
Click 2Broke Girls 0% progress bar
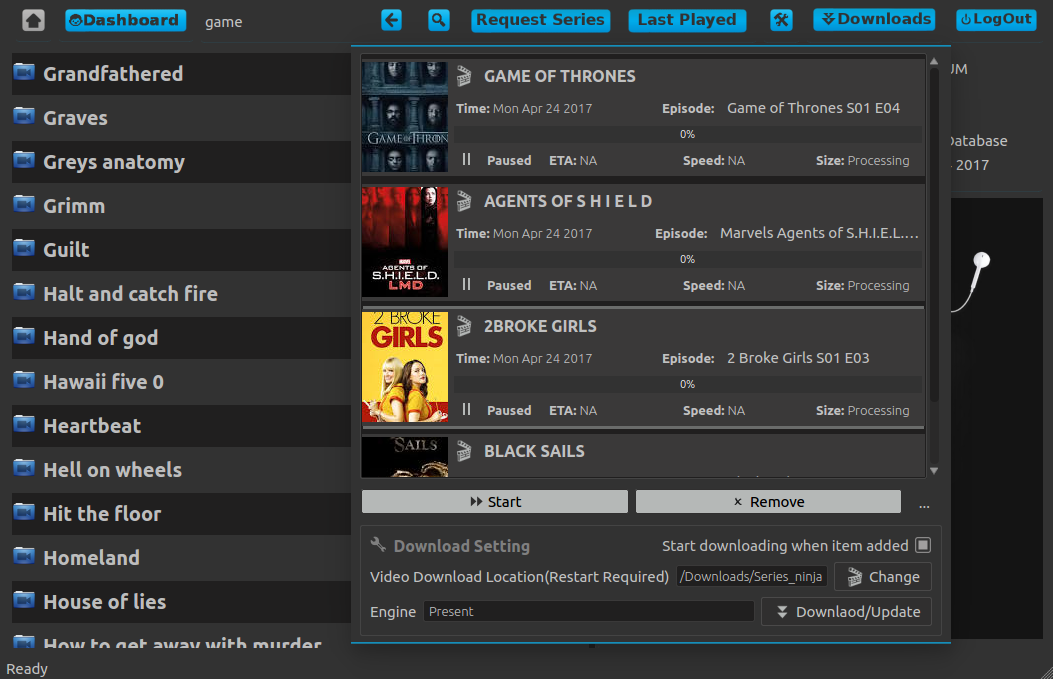coord(688,384)
